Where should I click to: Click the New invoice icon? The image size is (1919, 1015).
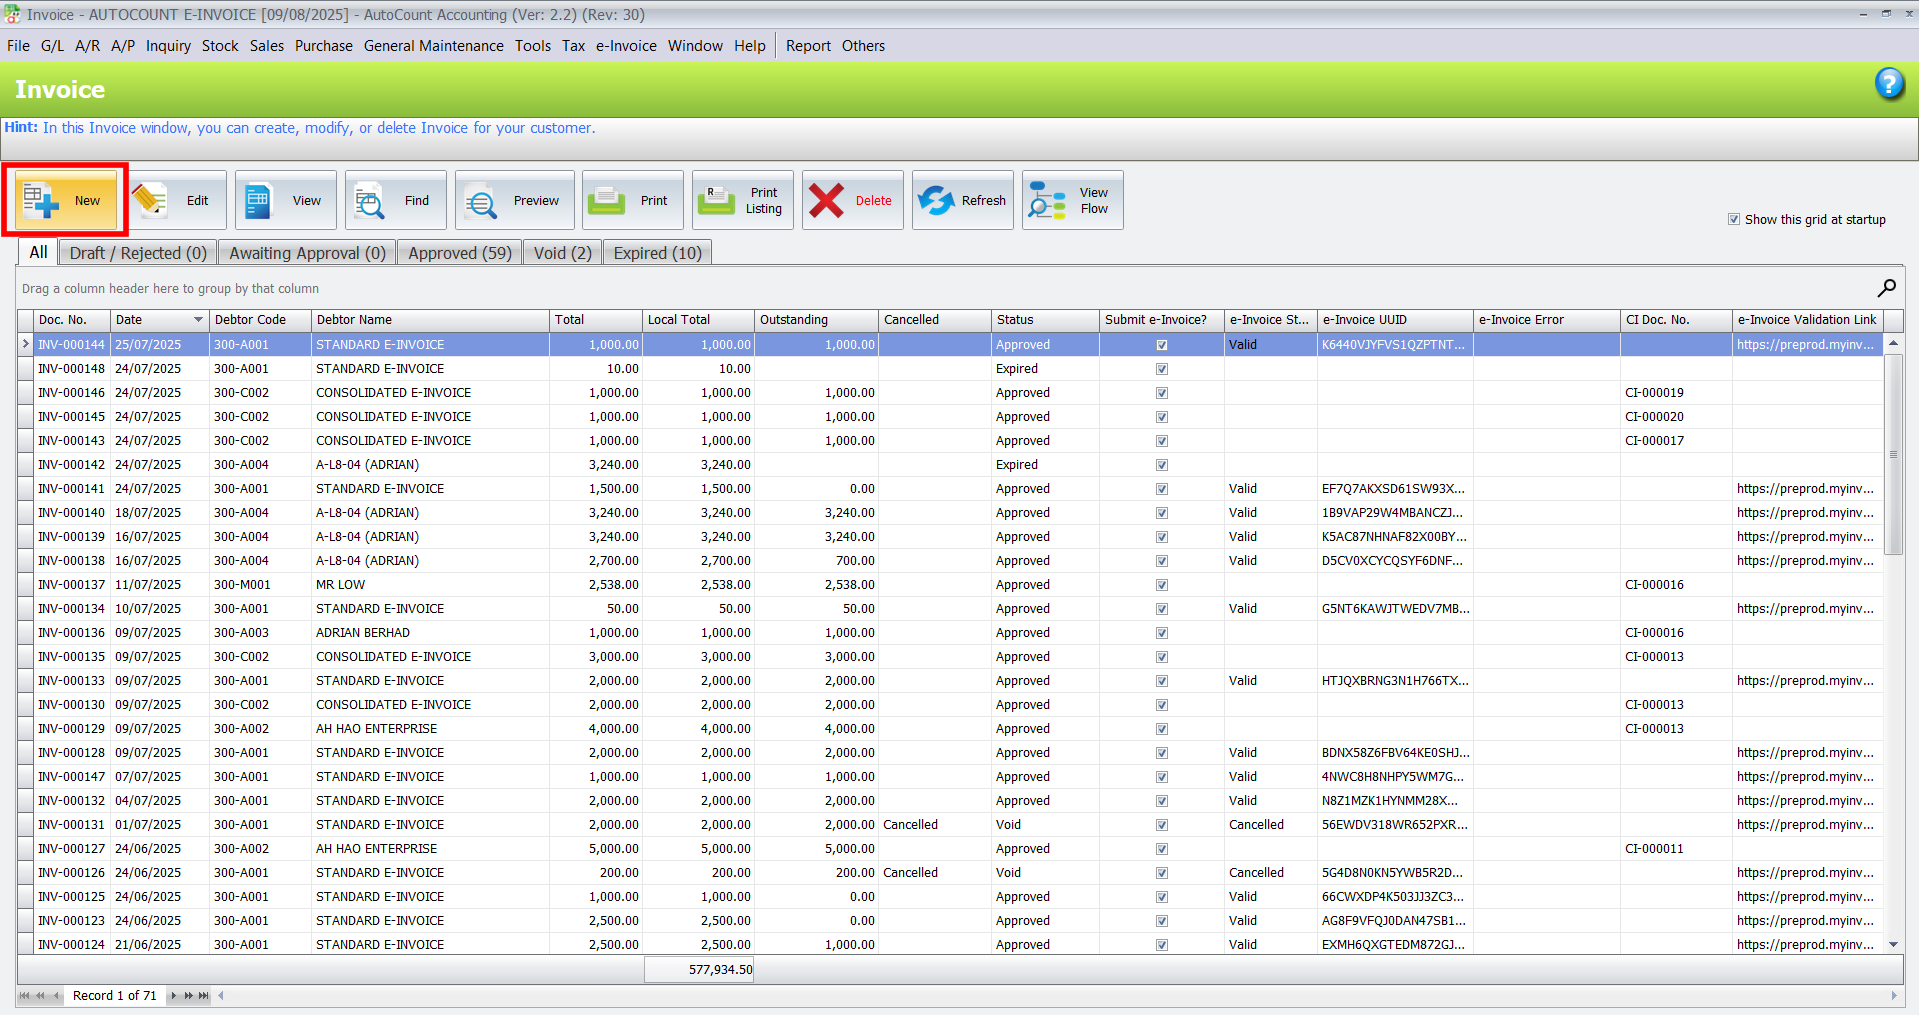point(42,200)
